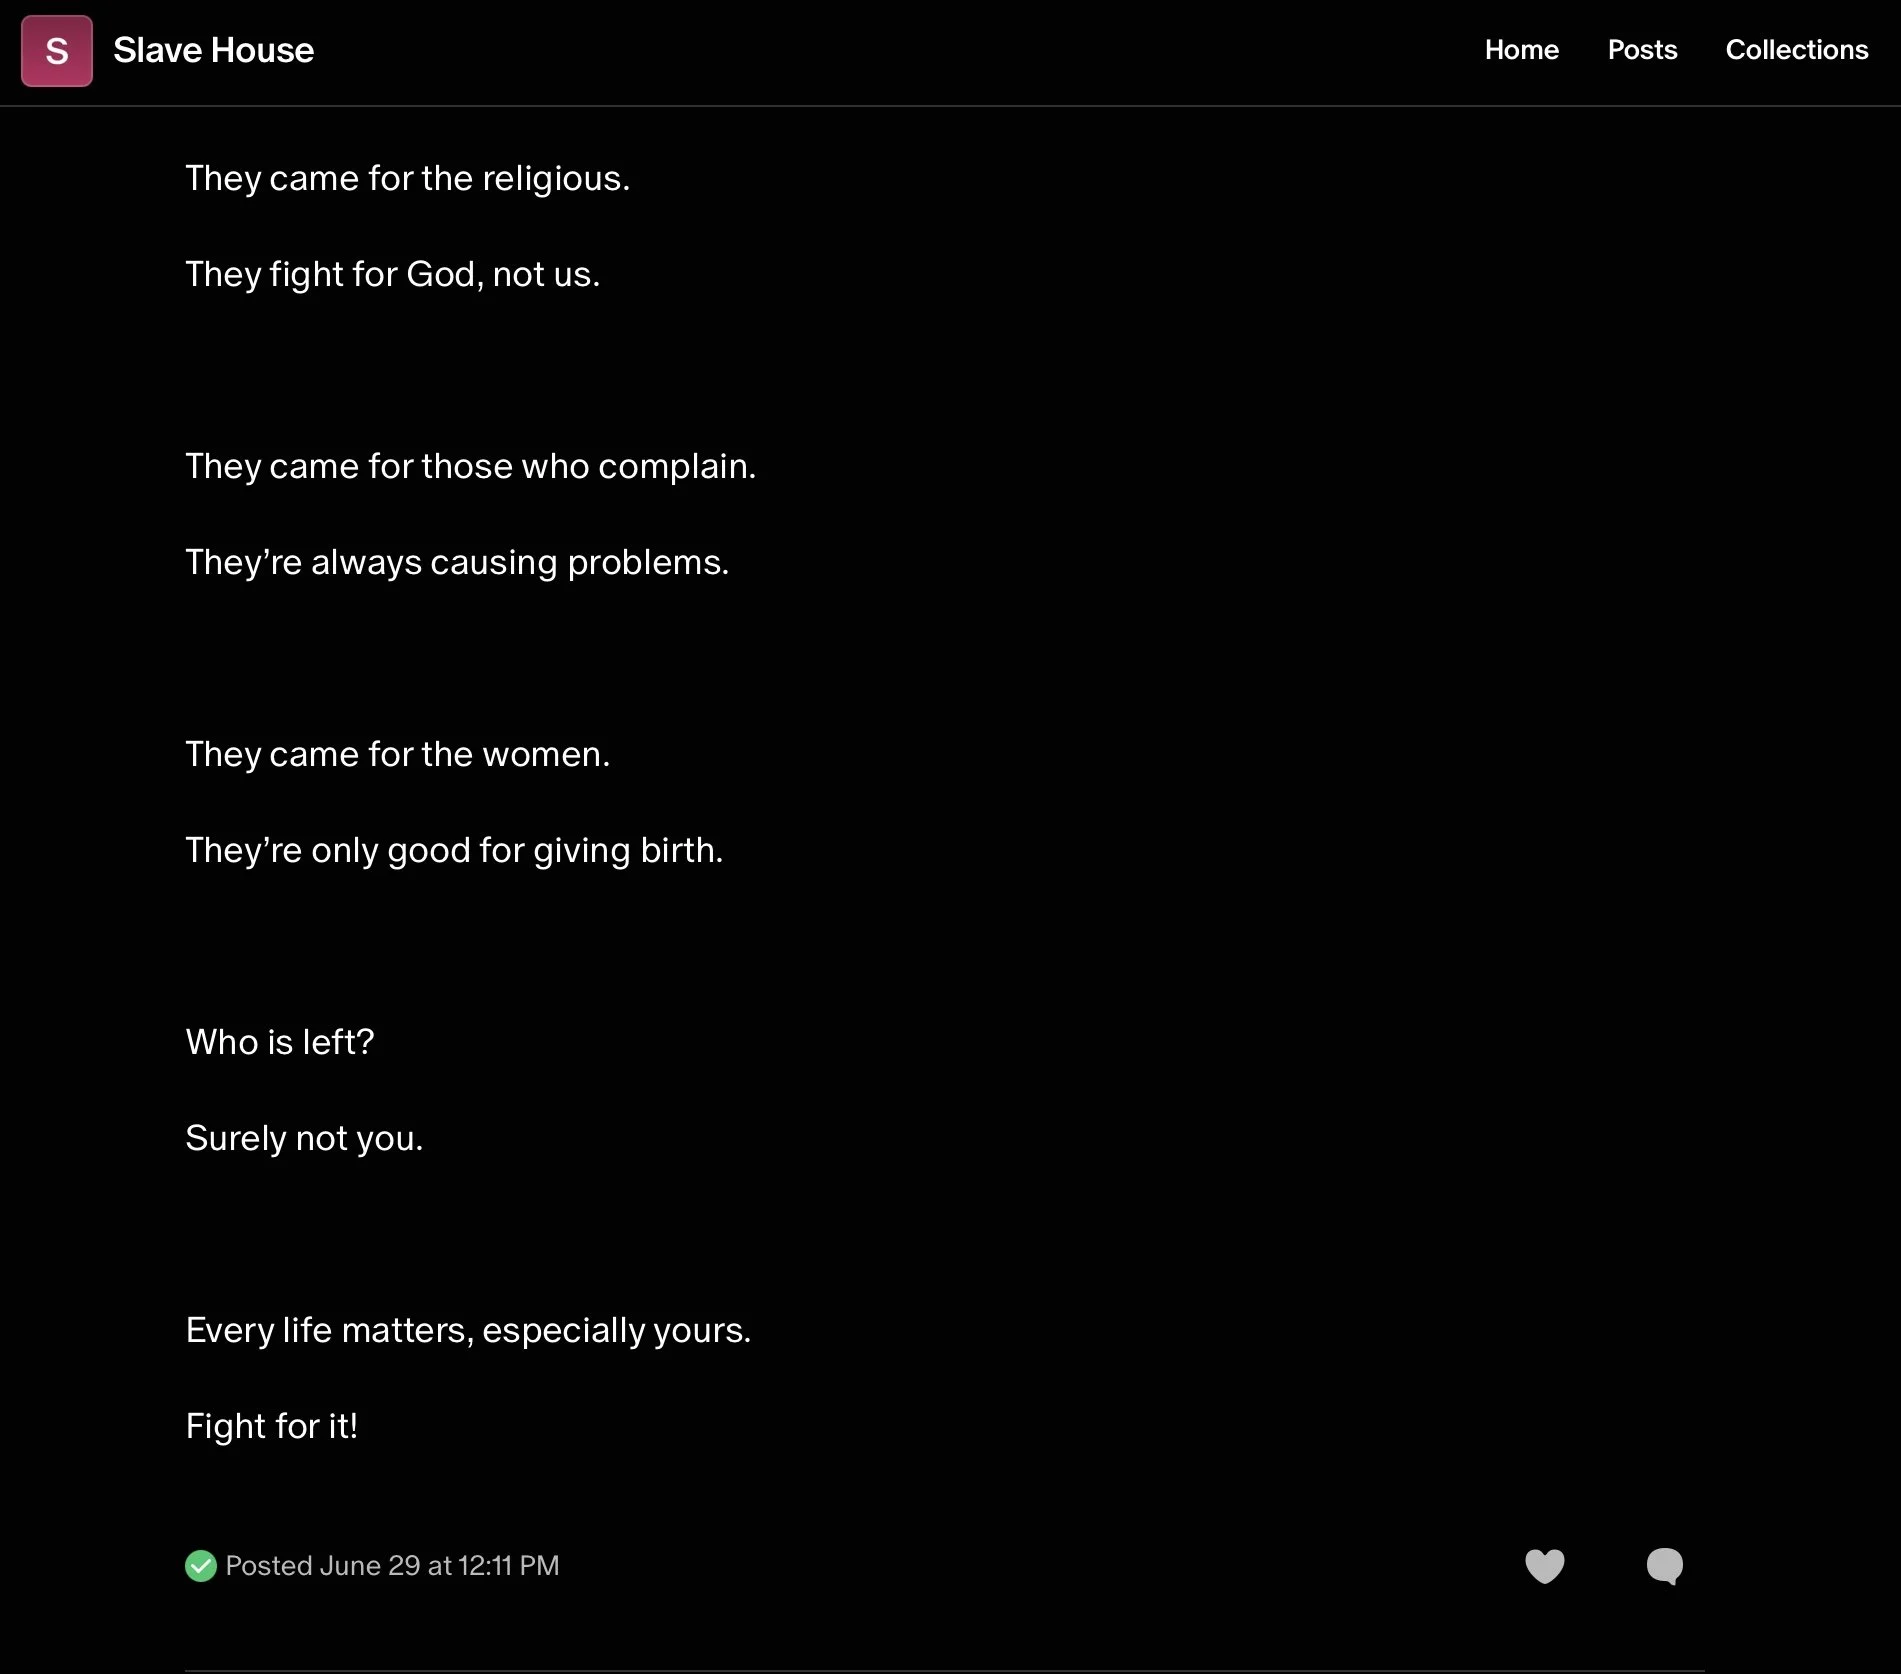Click the Slave House site title
The width and height of the screenshot is (1901, 1674).
pos(213,50)
